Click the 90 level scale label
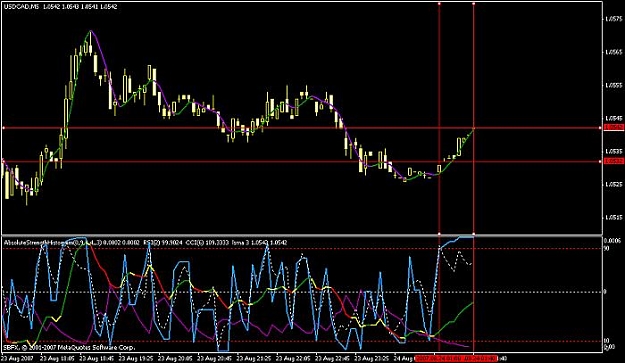This screenshot has width=625, height=363. click(606, 248)
